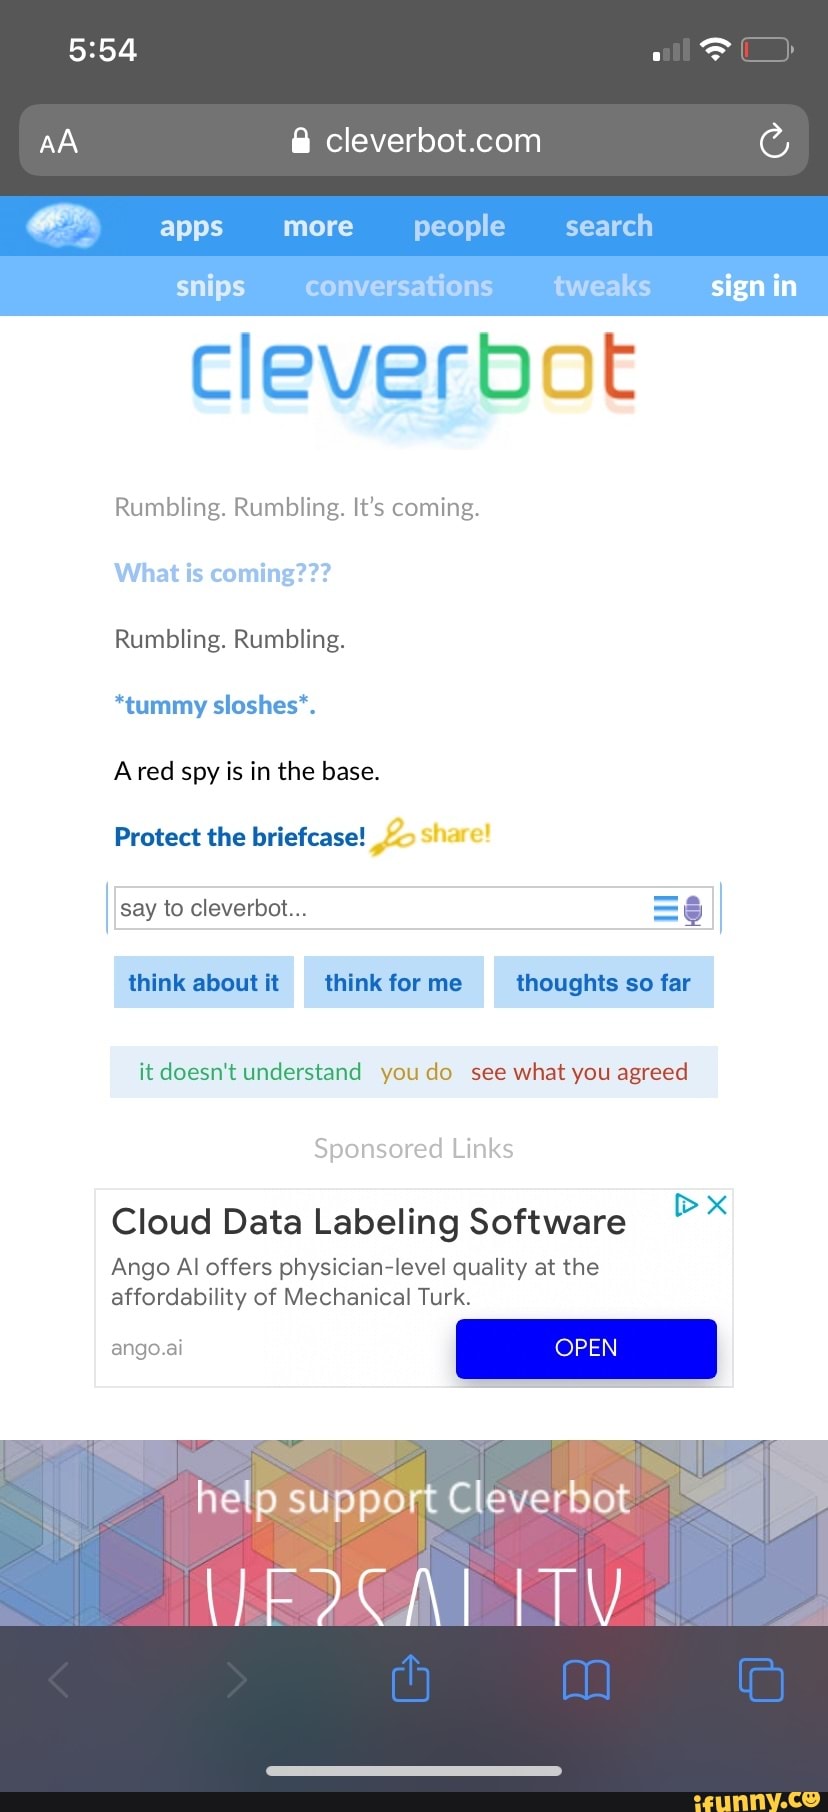Tap the Cleverbot brain logo in the navbar

(x=62, y=225)
